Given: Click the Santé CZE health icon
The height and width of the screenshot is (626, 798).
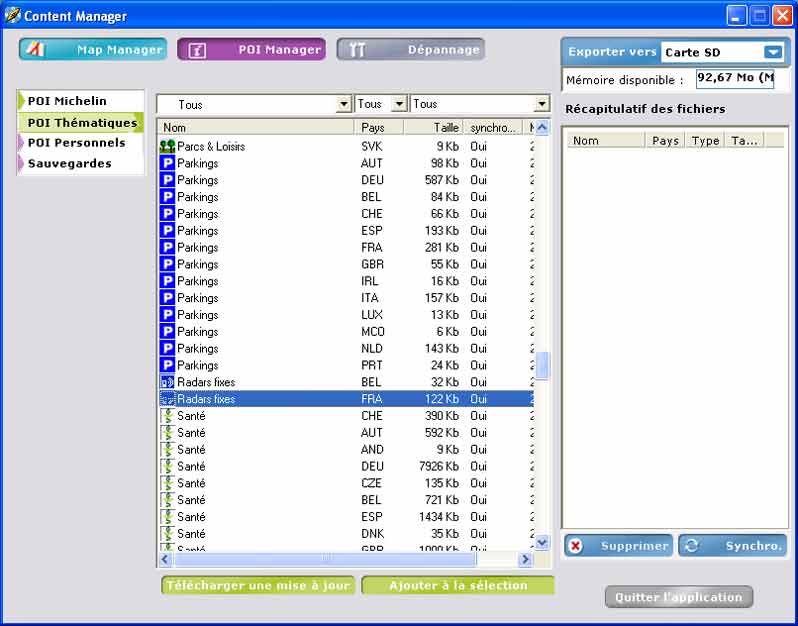Looking at the screenshot, I should [167, 483].
